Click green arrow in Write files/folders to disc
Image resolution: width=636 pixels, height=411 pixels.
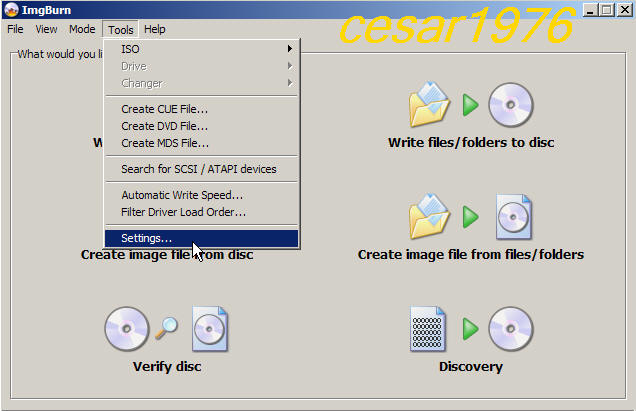pos(471,105)
